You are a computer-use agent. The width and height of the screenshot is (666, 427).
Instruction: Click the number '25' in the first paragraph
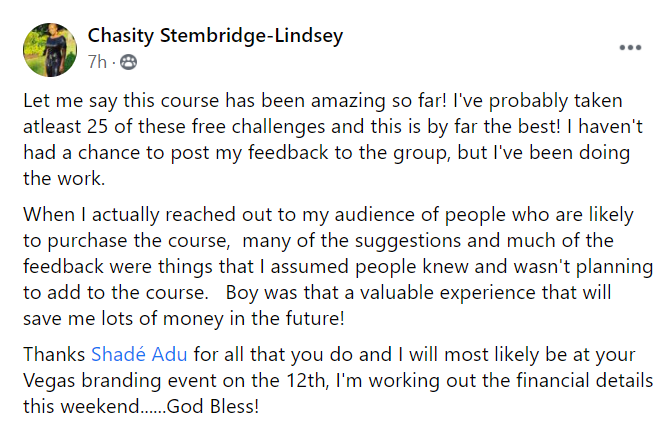(x=98, y=127)
